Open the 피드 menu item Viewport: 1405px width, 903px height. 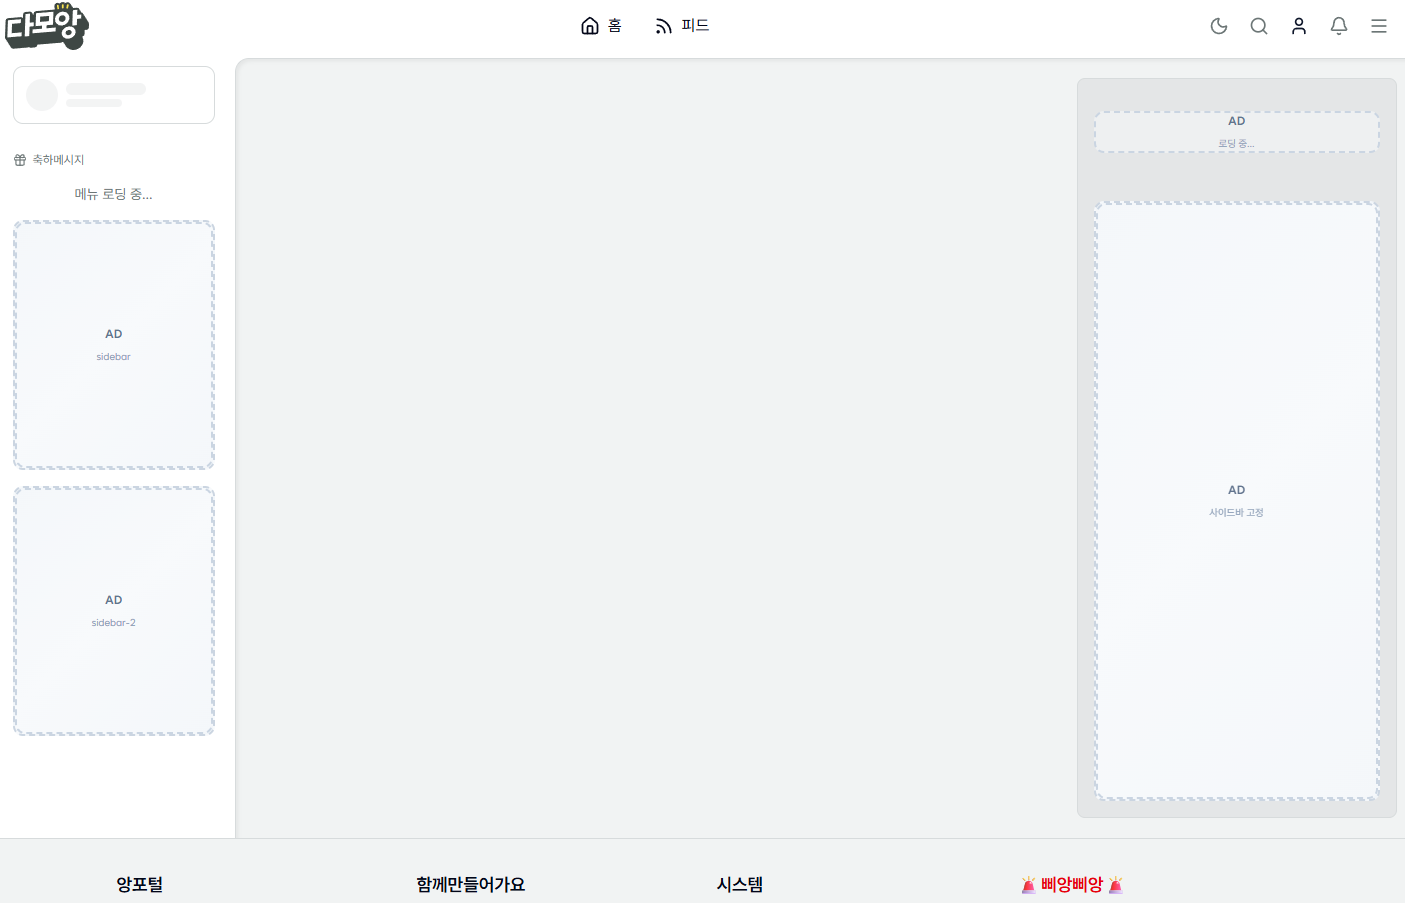coord(682,26)
